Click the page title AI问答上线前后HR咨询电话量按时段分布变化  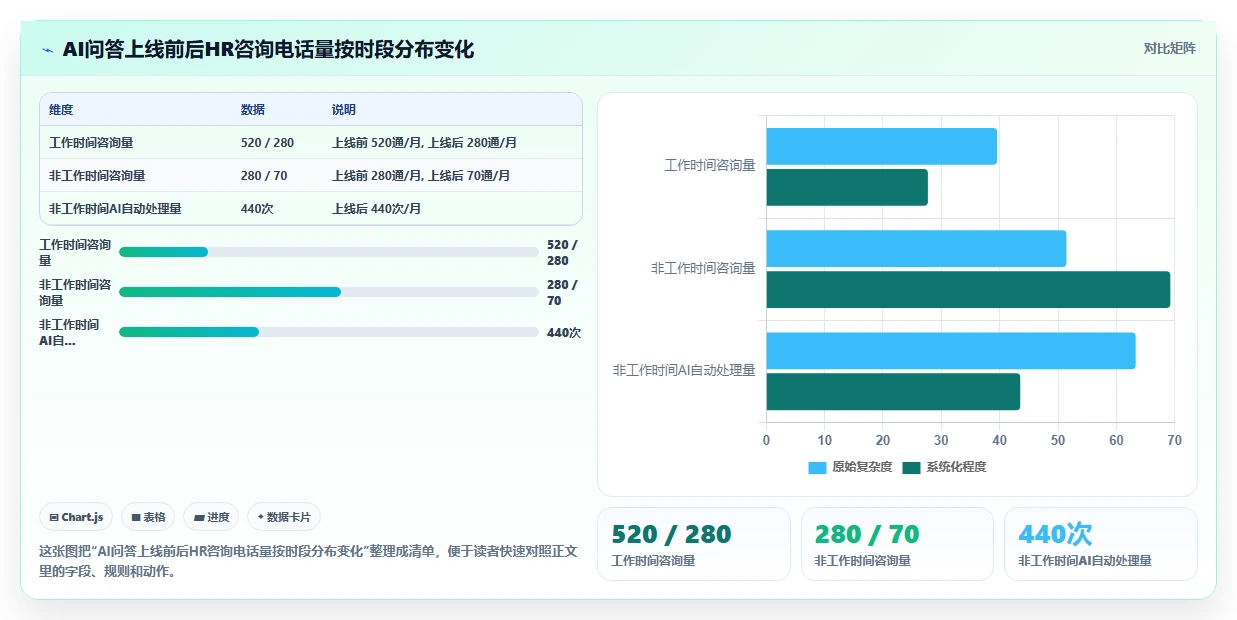(x=268, y=49)
